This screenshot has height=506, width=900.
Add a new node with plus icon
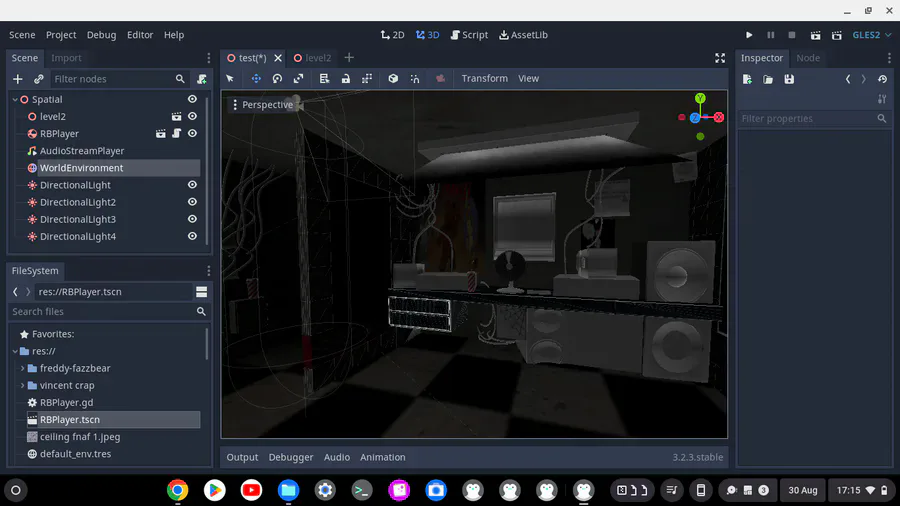pyautogui.click(x=18, y=79)
